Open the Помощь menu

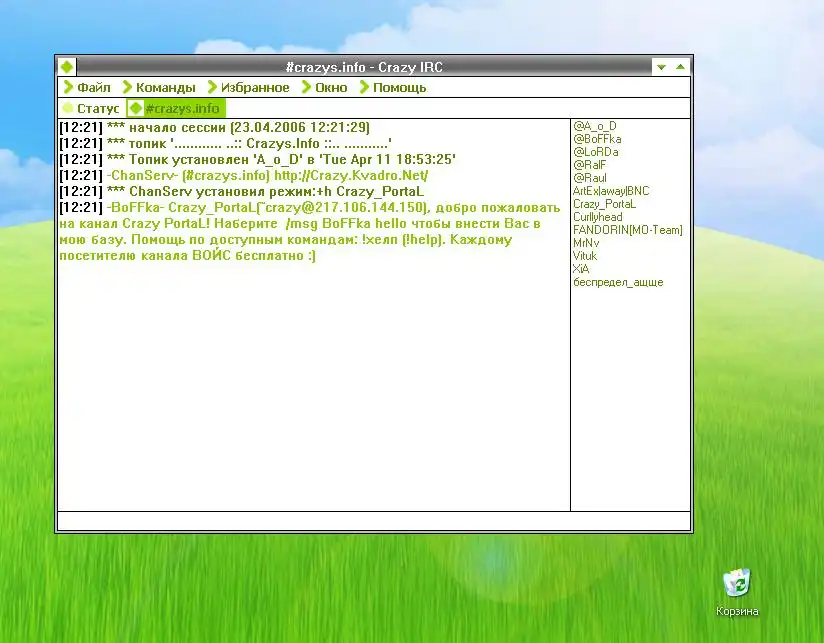pos(399,87)
